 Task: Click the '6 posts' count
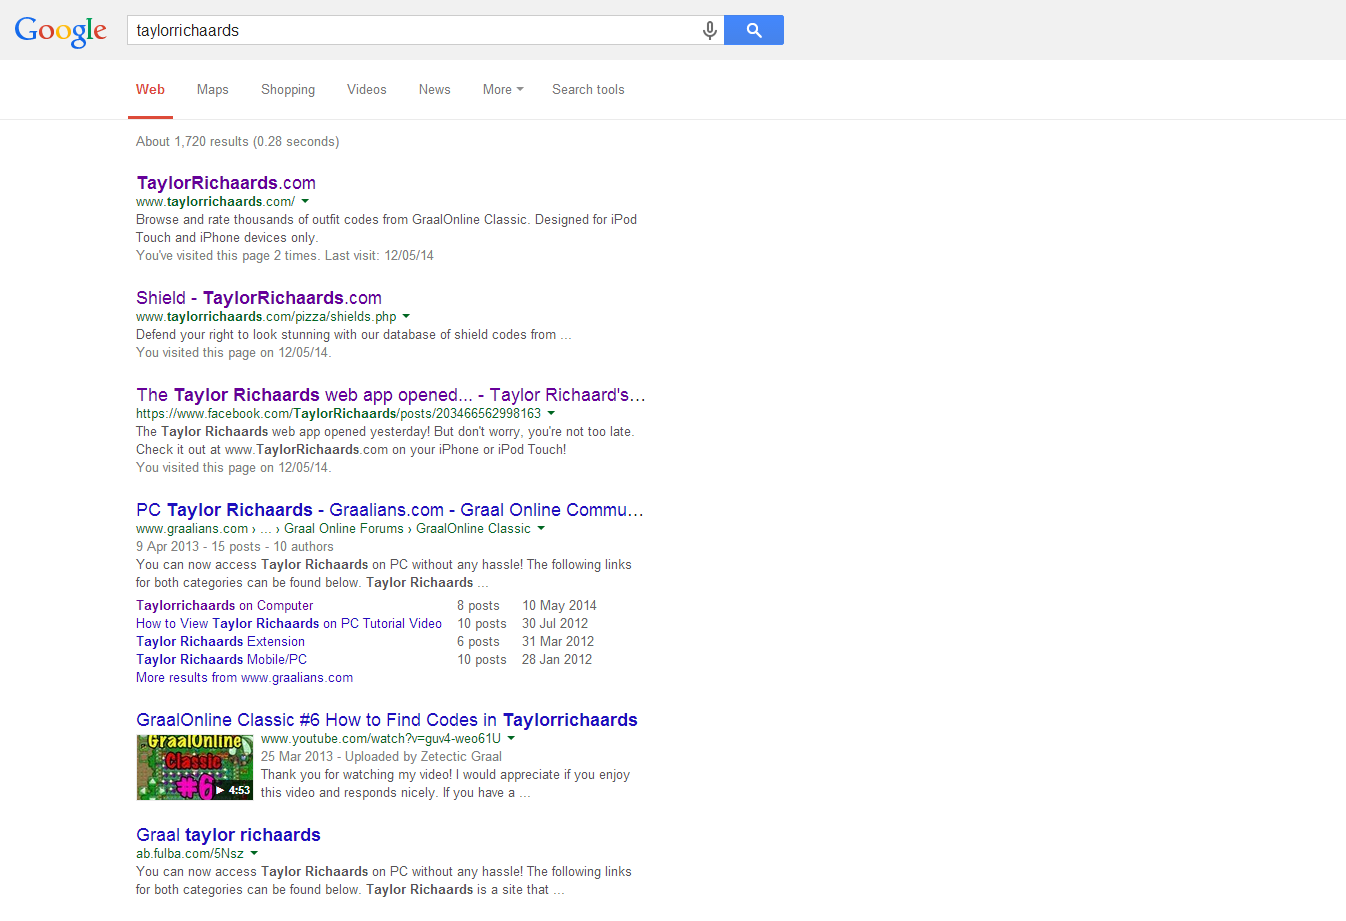478,642
